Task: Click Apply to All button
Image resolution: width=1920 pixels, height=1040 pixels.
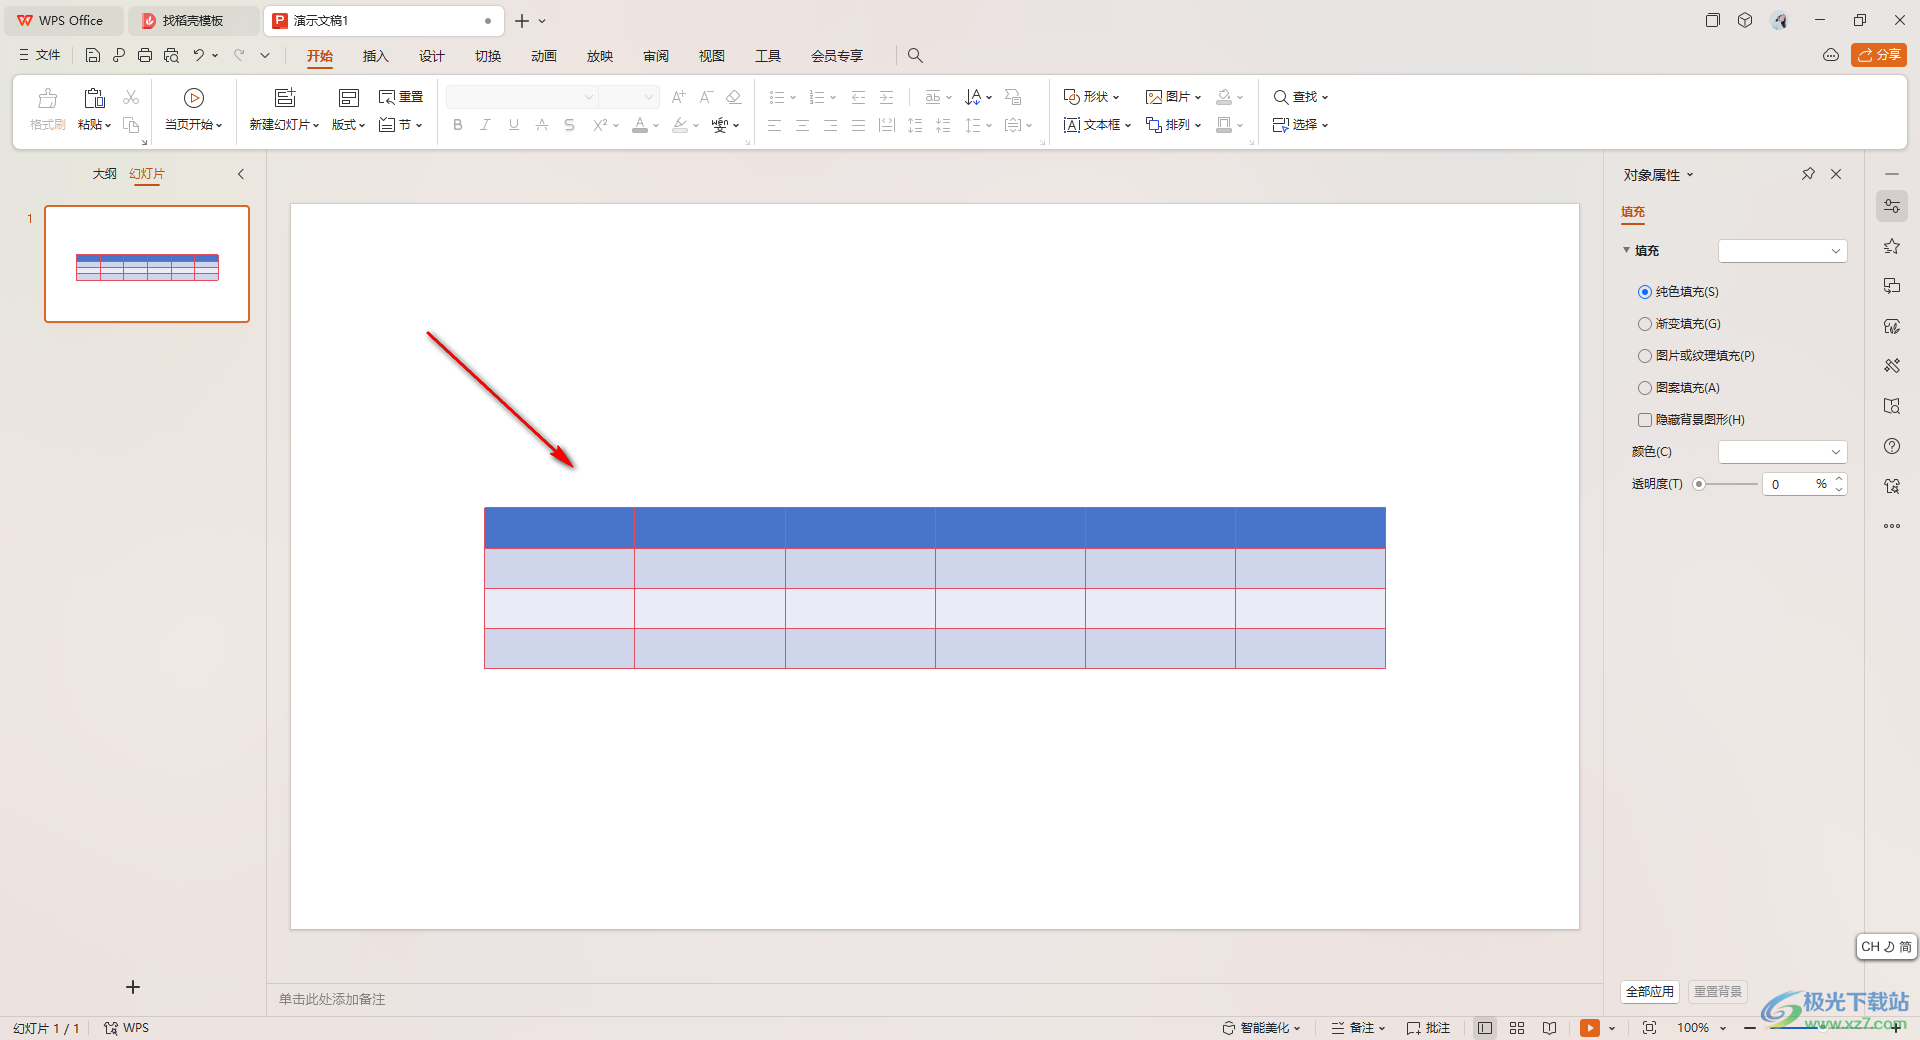Action: pos(1649,992)
